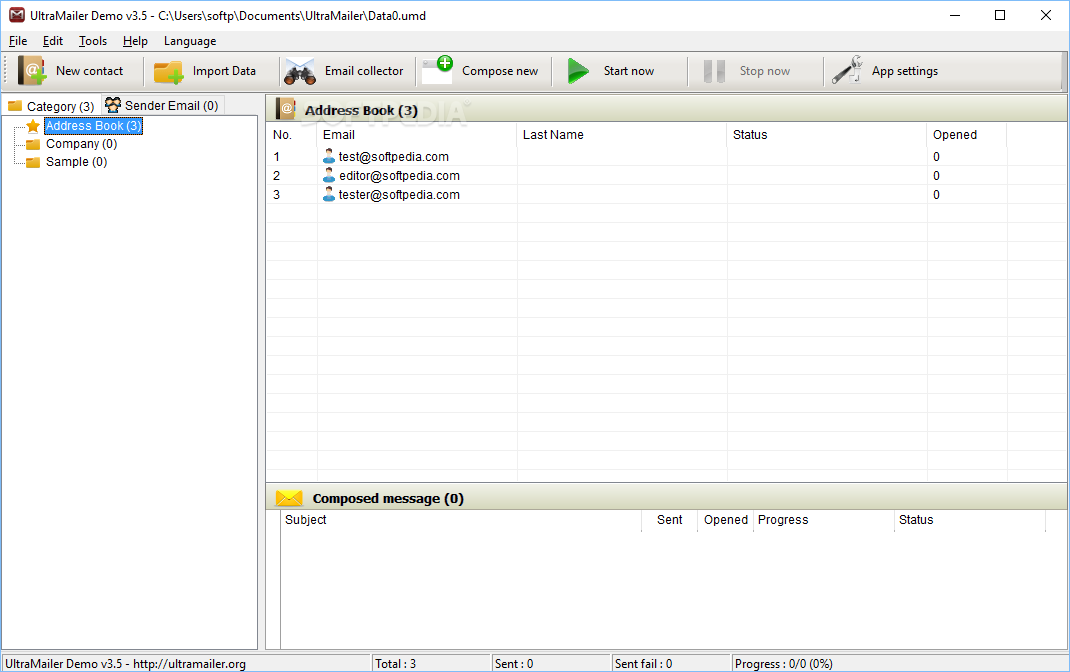Open the Edit menu

tap(53, 41)
